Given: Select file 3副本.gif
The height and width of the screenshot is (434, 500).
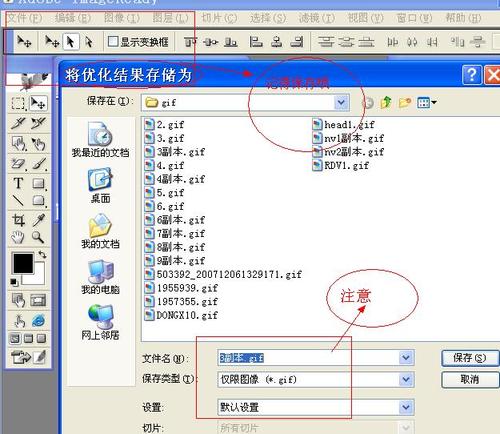Looking at the screenshot, I should 175,152.
